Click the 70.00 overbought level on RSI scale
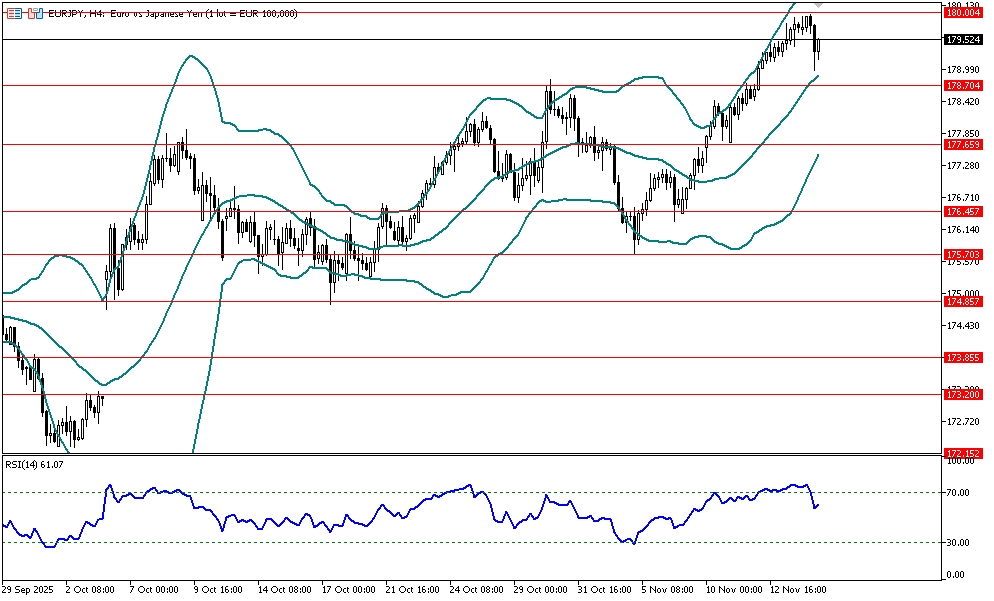Screen dimensions: 994x601 click(959, 493)
